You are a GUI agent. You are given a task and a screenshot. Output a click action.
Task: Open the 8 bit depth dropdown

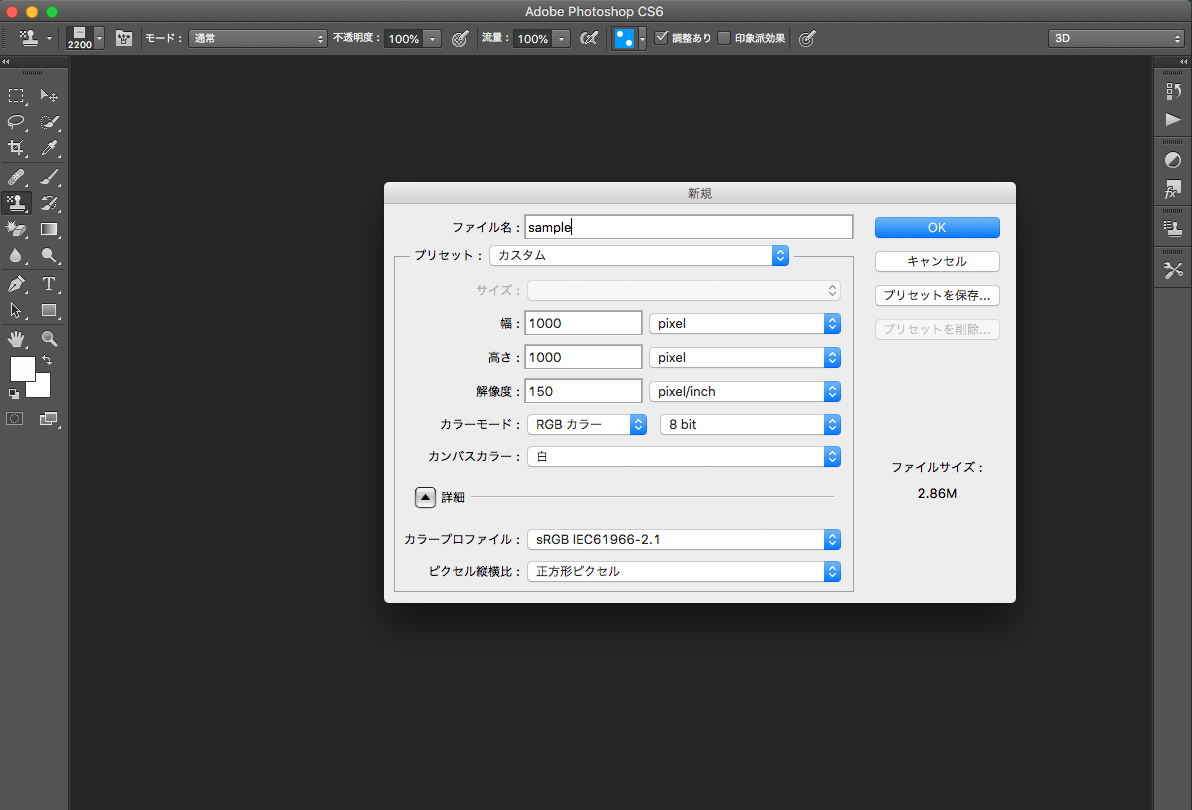point(750,425)
